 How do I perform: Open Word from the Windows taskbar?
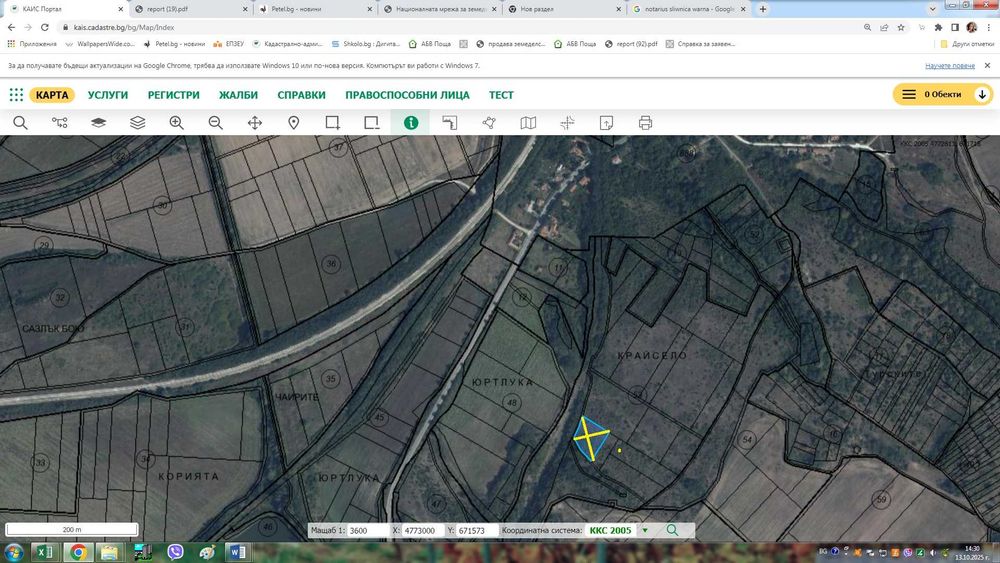point(238,551)
